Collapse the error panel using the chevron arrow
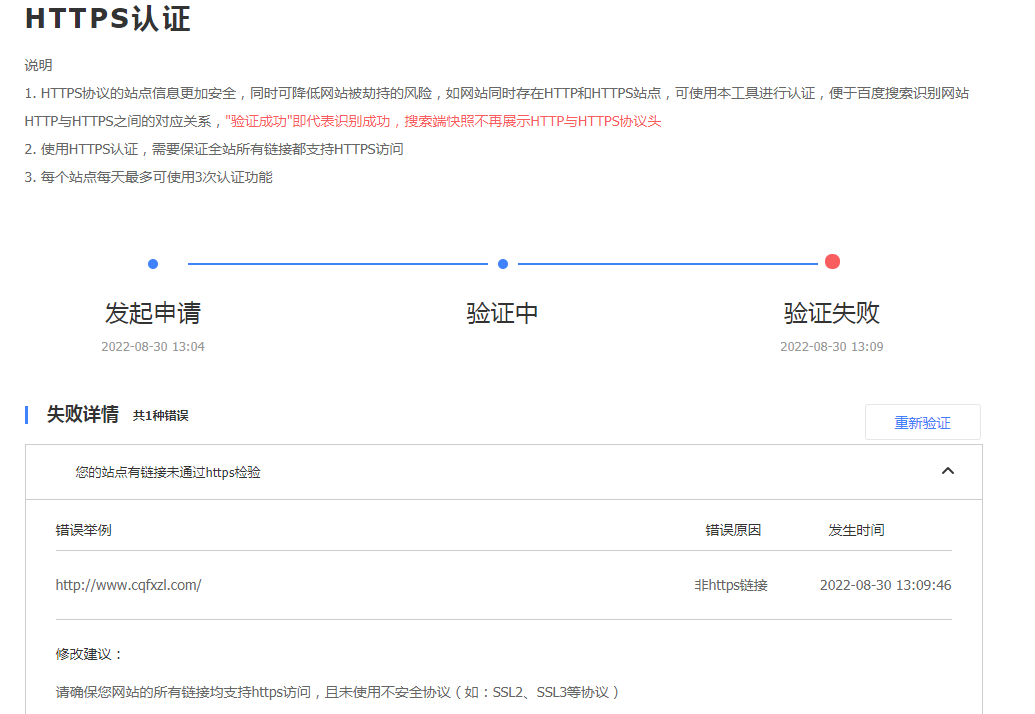This screenshot has height=714, width=1035. coord(948,471)
